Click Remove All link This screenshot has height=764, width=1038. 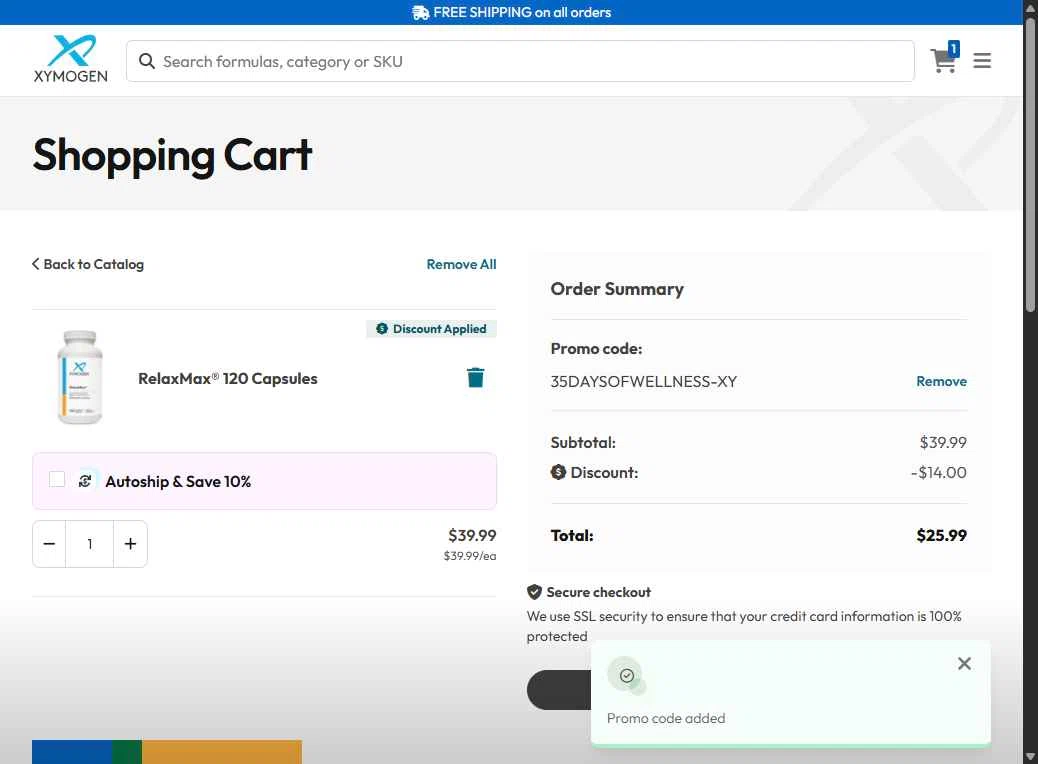pos(461,264)
